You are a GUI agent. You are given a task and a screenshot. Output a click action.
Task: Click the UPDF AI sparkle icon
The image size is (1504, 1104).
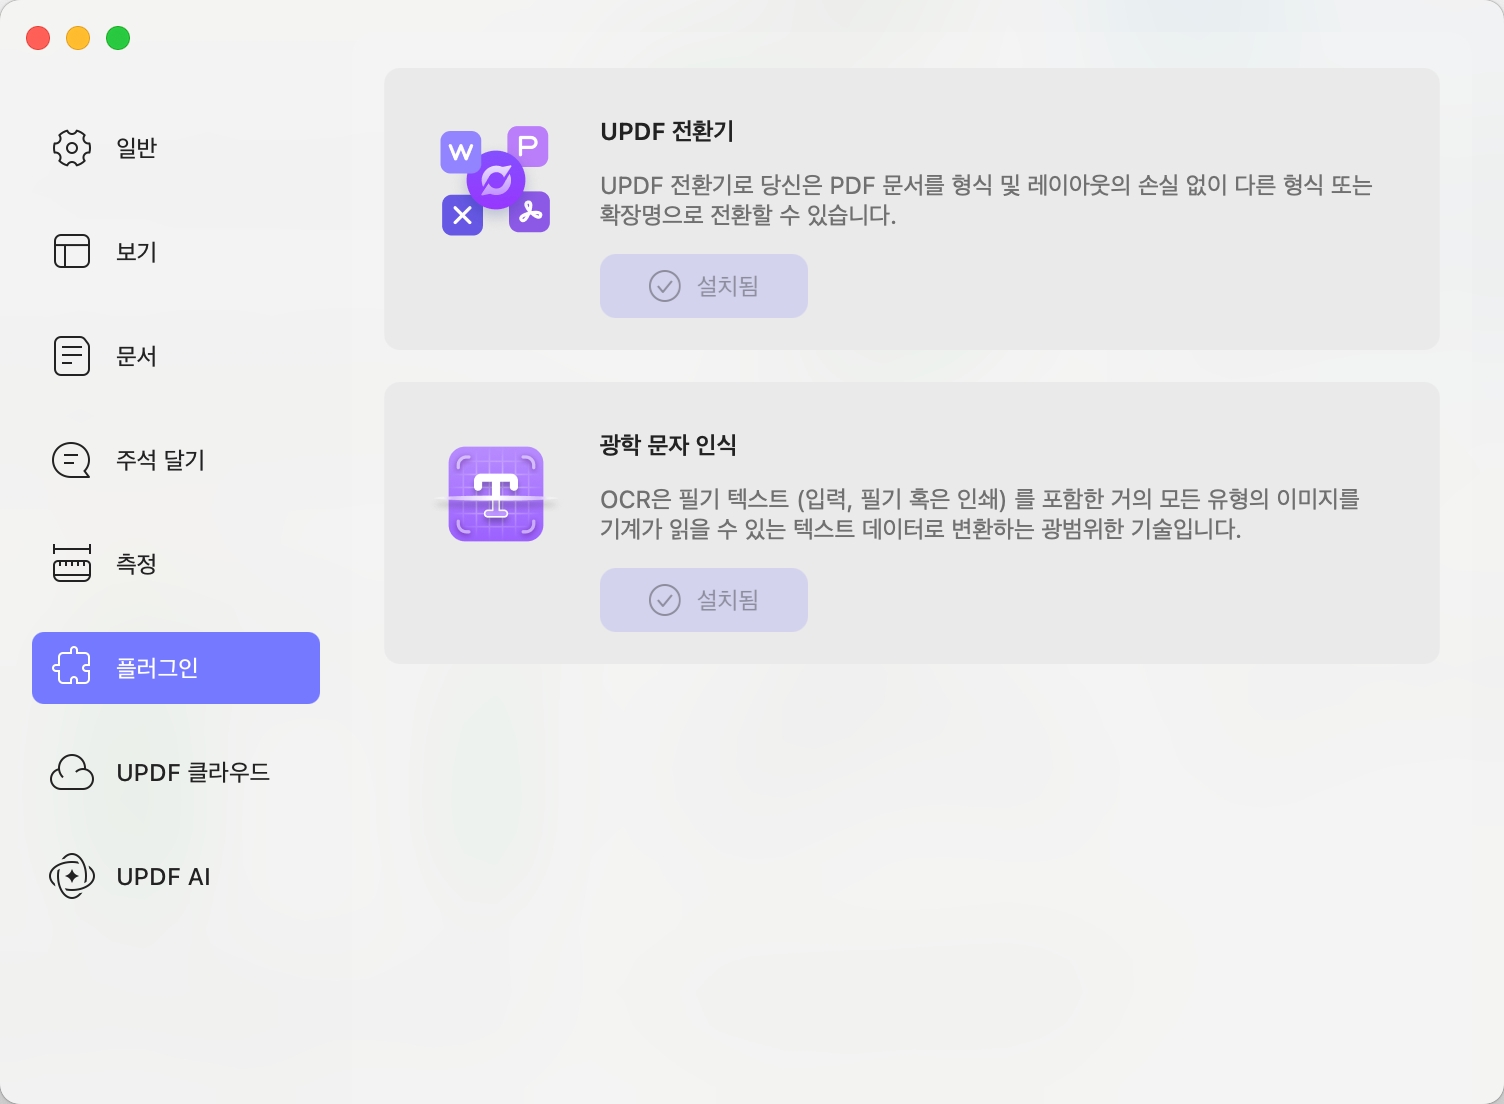point(72,876)
